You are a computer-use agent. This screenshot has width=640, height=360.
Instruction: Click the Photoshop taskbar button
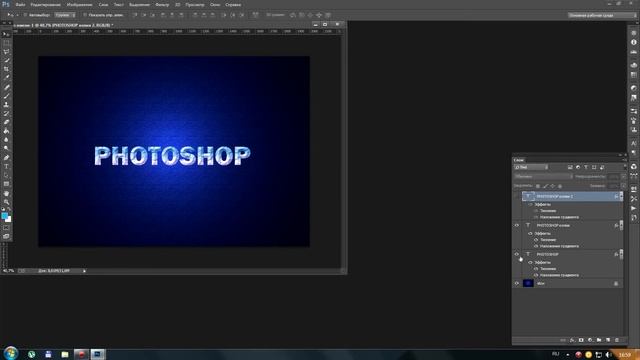98,354
